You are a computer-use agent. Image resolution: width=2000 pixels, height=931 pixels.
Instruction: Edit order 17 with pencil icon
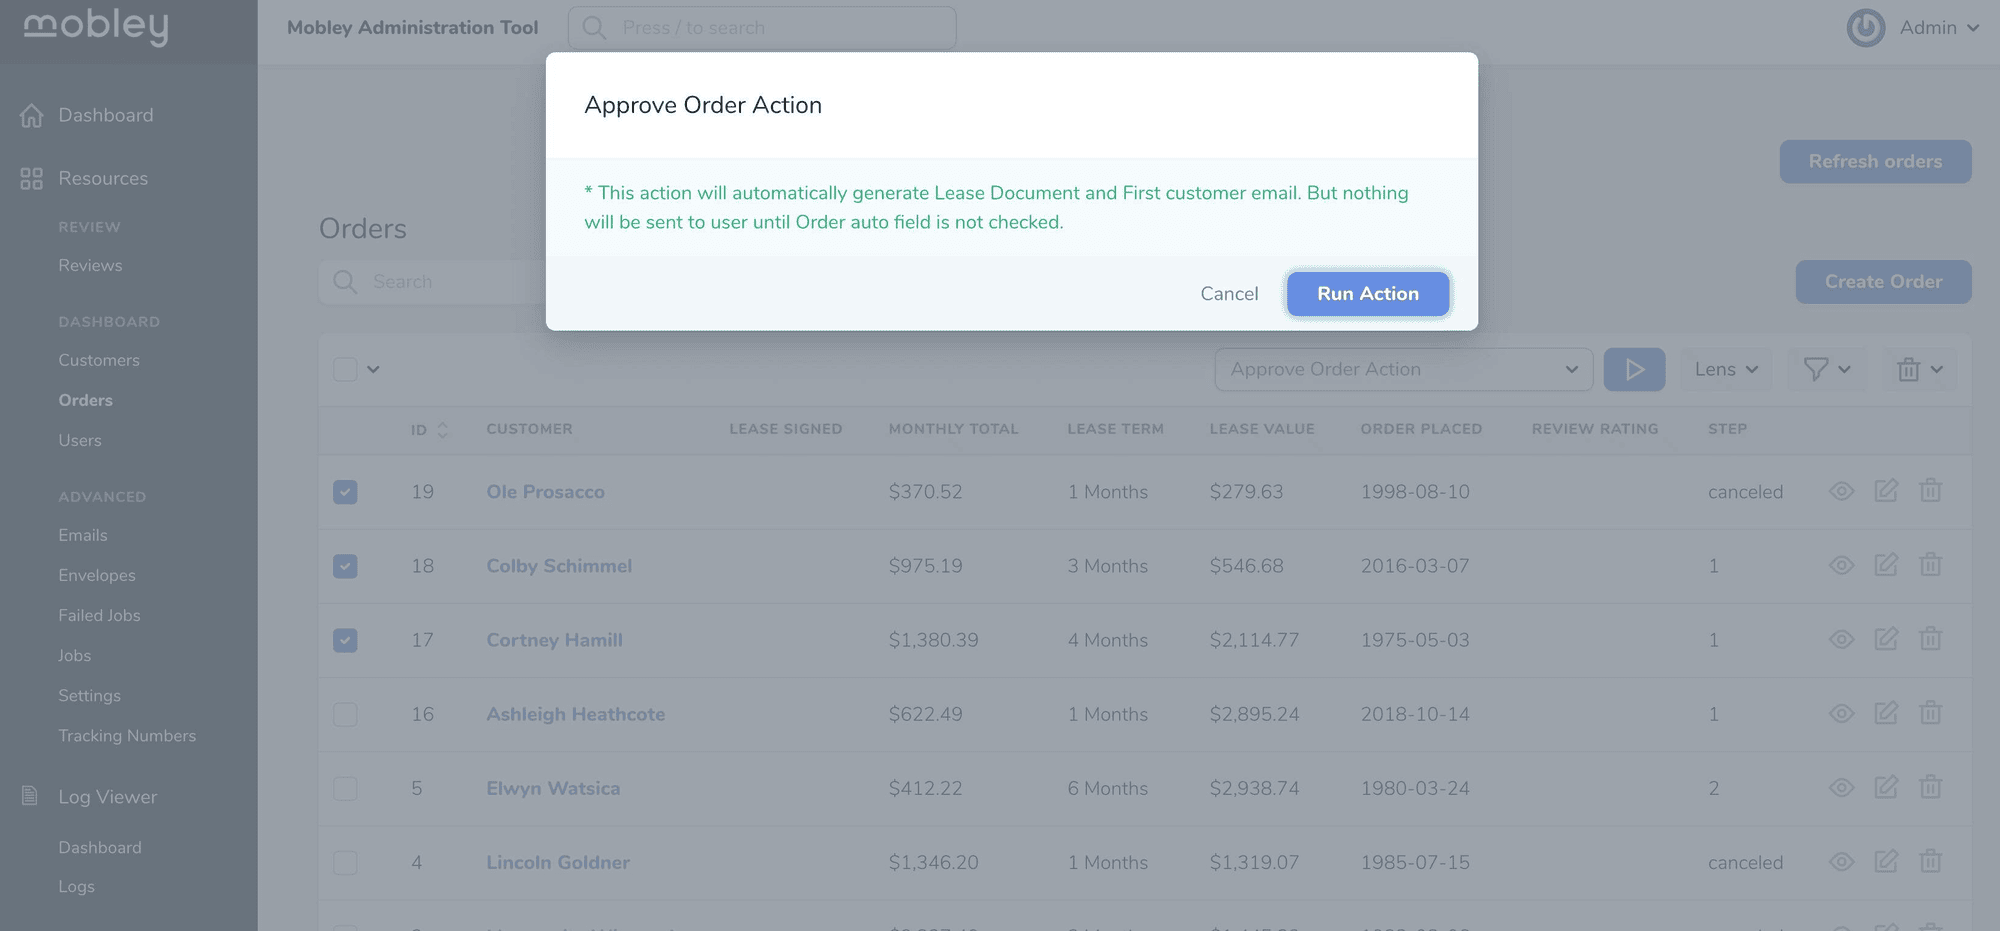click(1886, 639)
